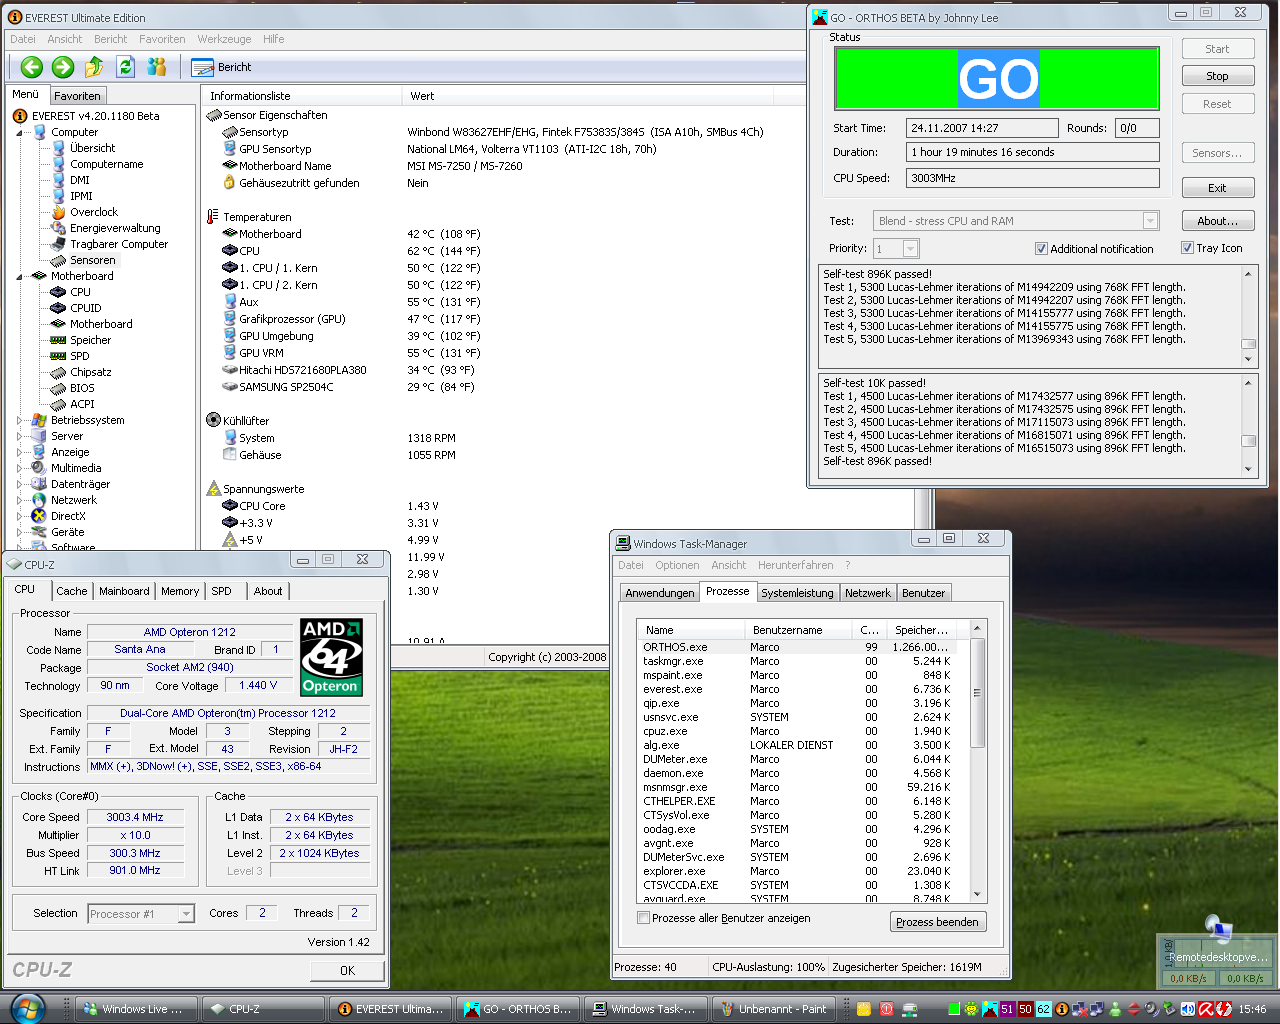Open the Bericht report toolbar button
The width and height of the screenshot is (1280, 1024).
point(222,67)
